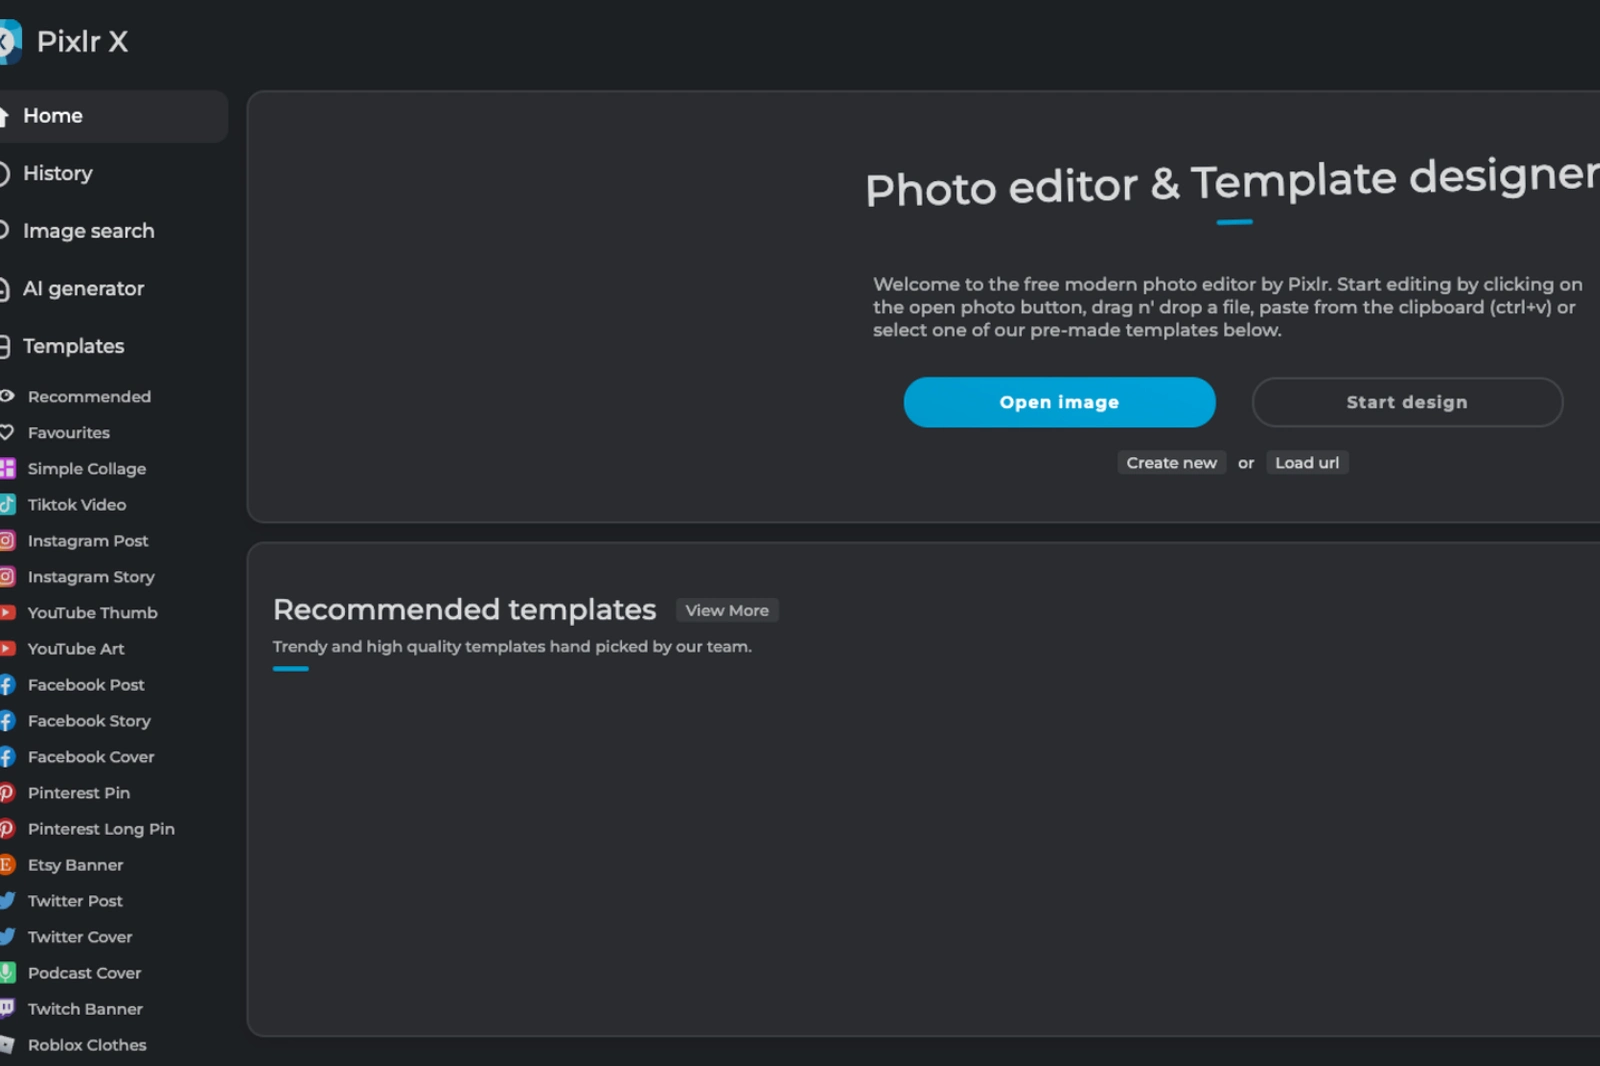Viewport: 1600px width, 1066px height.
Task: Select the Instagram Post template icon
Action: coord(6,540)
